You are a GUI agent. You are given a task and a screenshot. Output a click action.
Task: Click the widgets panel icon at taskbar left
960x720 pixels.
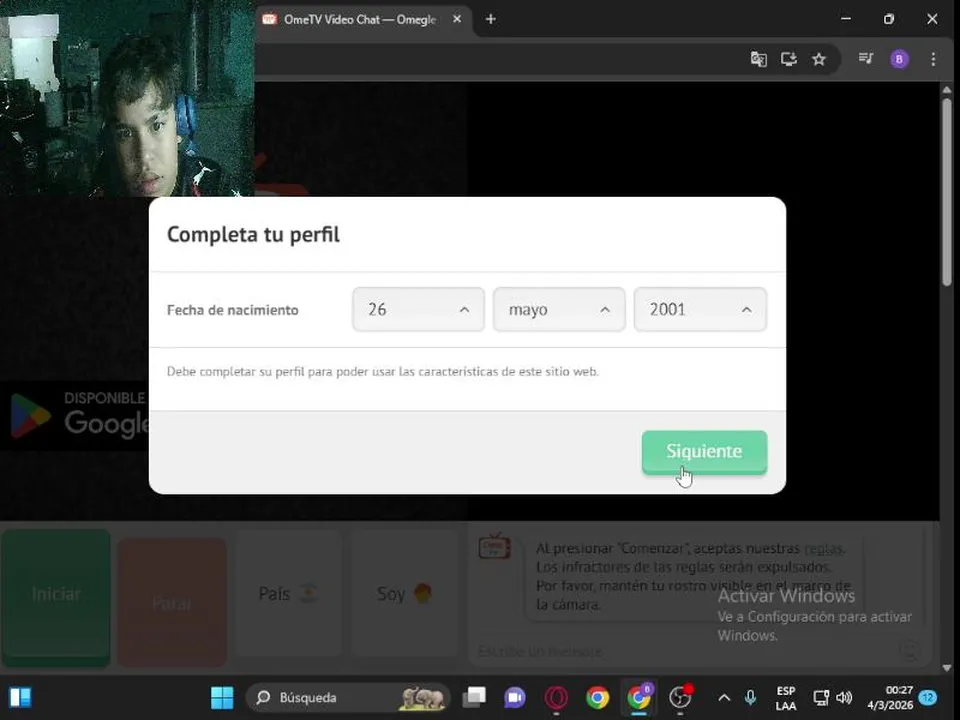pos(20,697)
